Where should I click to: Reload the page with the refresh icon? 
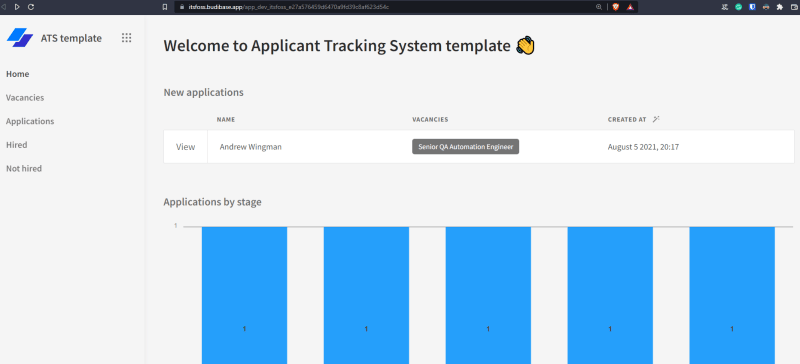tap(31, 7)
